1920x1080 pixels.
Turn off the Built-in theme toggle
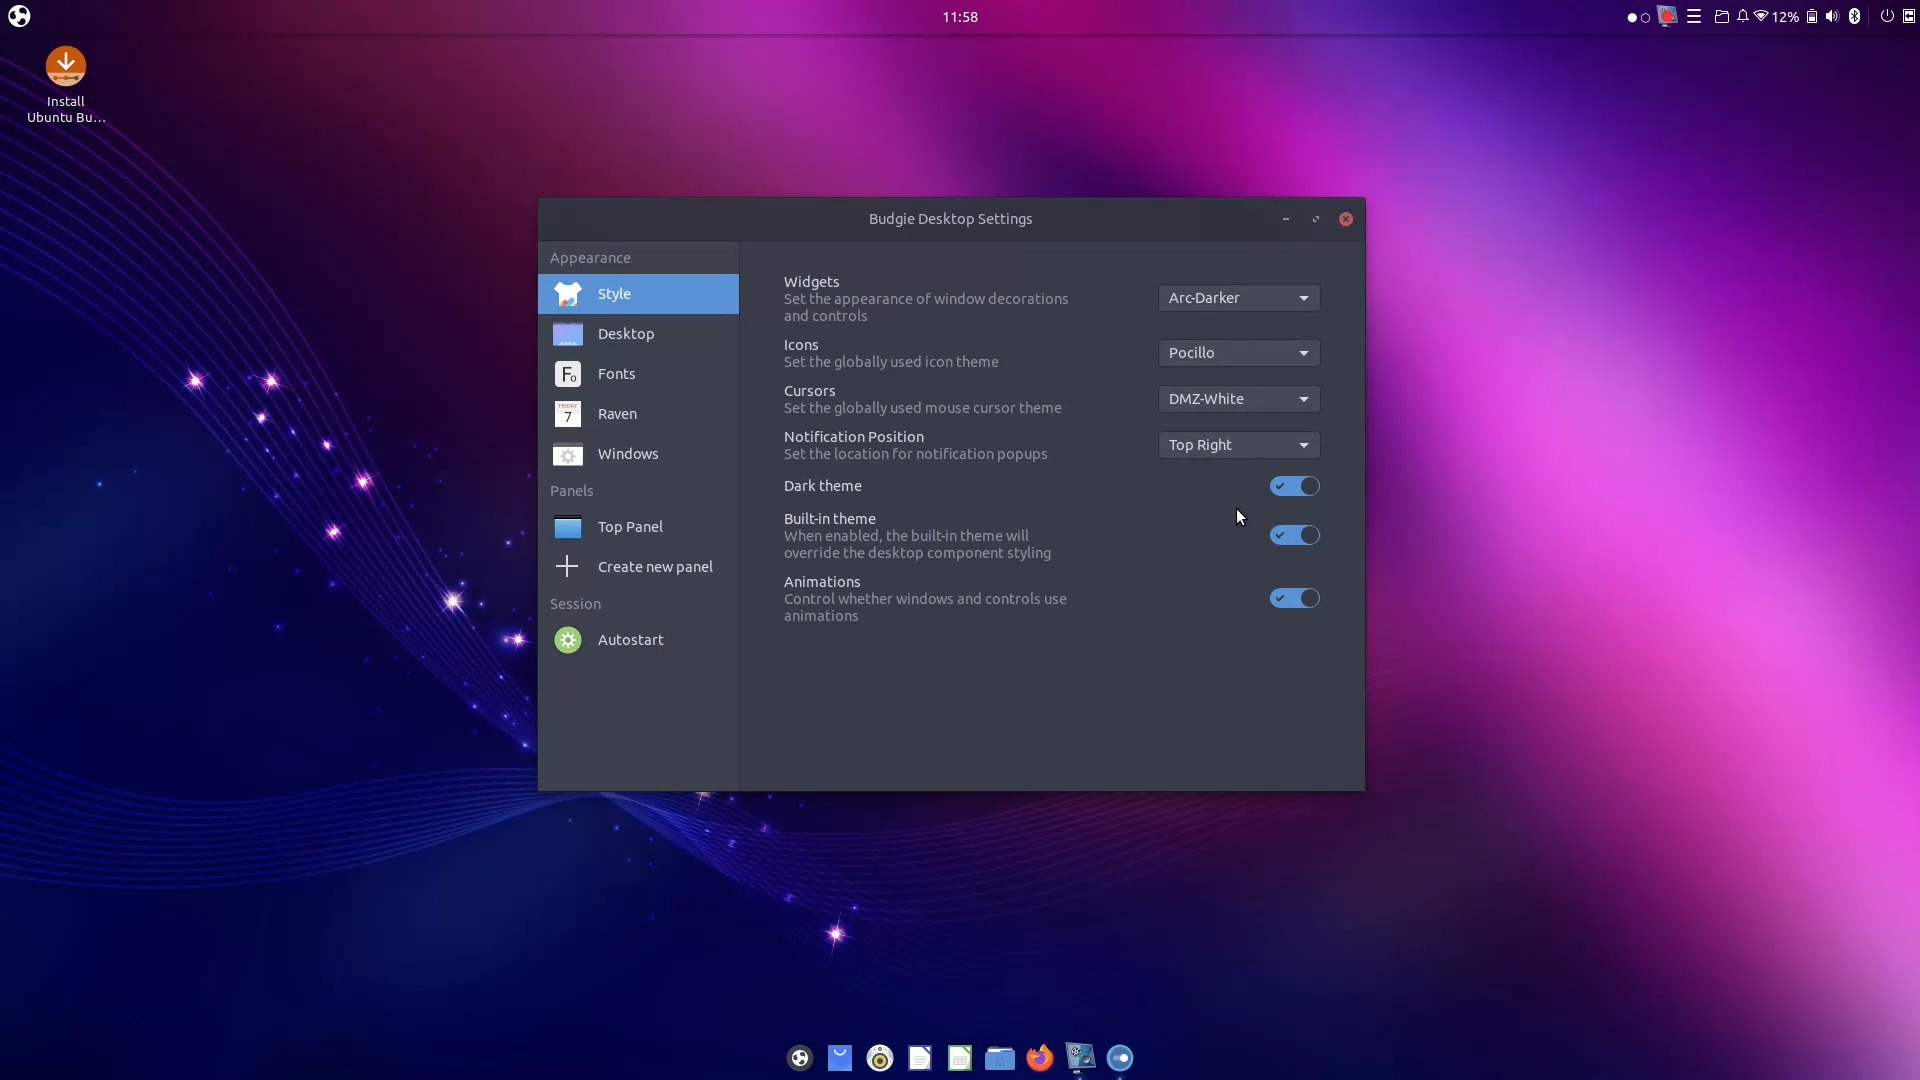coord(1295,535)
